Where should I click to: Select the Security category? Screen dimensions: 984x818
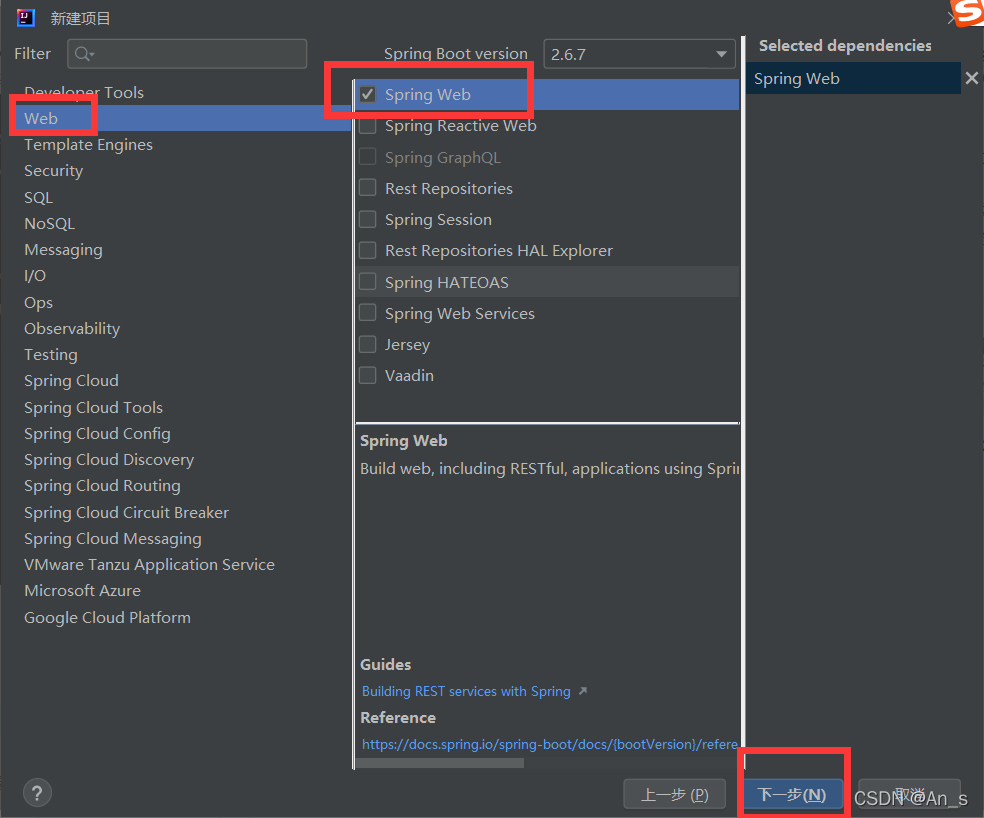pyautogui.click(x=53, y=171)
